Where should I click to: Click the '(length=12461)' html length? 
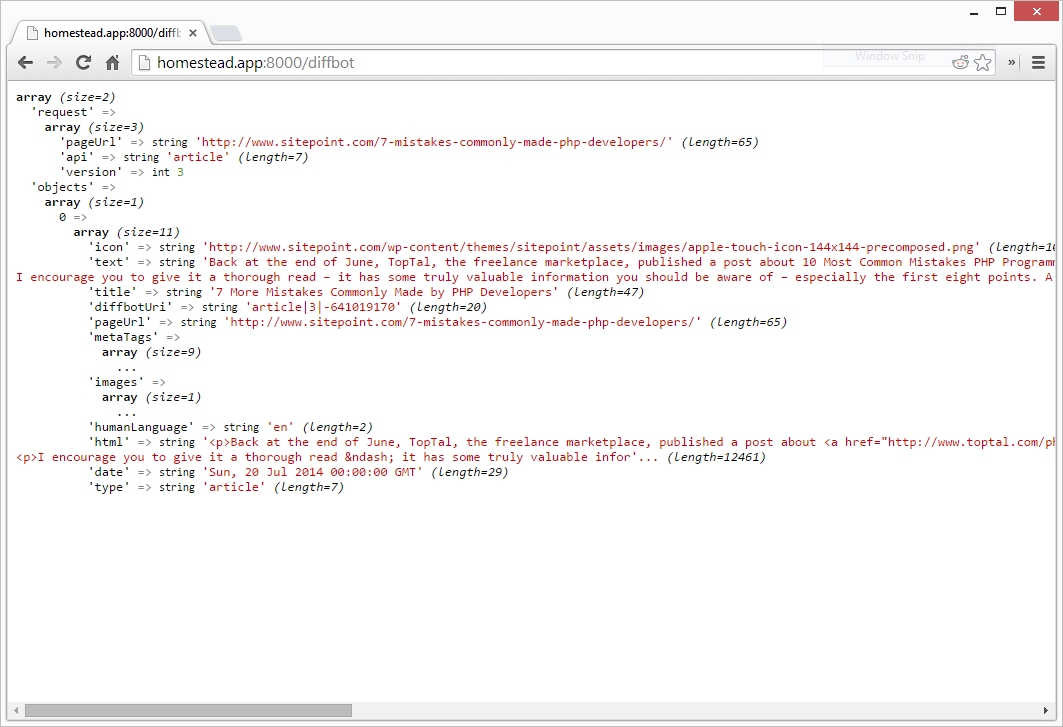[x=717, y=456]
